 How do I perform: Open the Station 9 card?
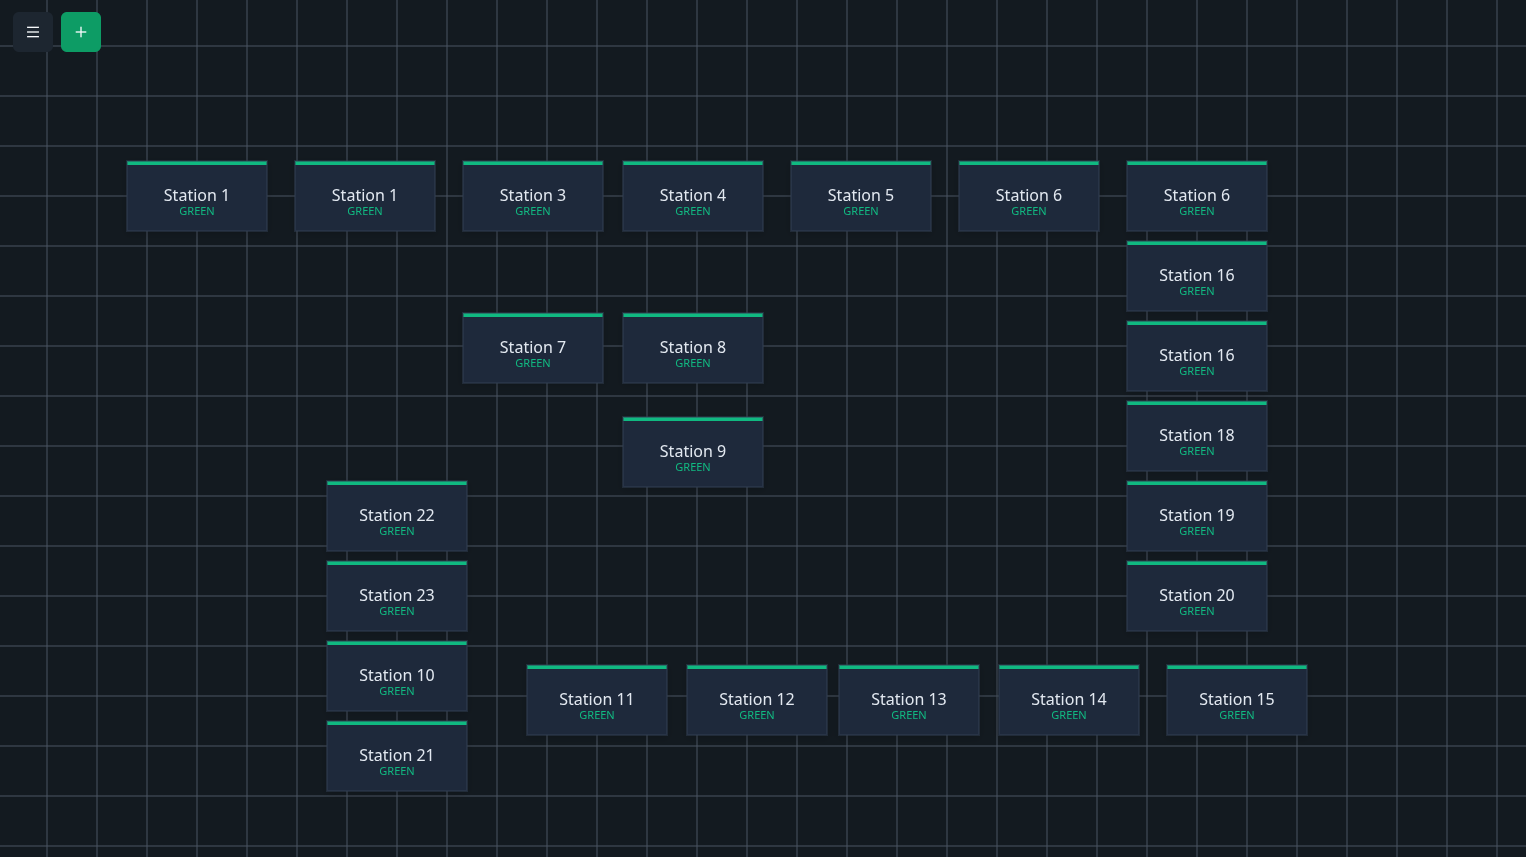tap(692, 451)
